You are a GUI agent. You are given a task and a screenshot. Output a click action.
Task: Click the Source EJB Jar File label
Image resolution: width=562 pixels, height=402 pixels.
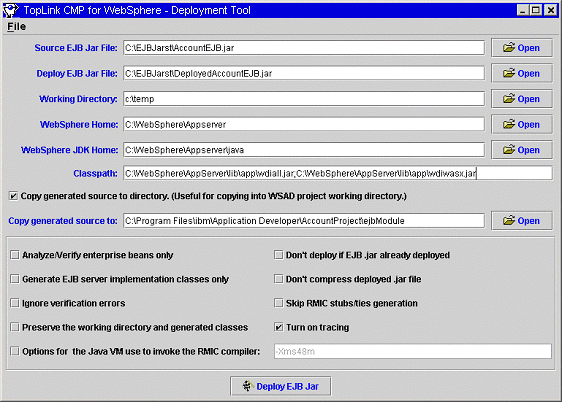pos(76,48)
